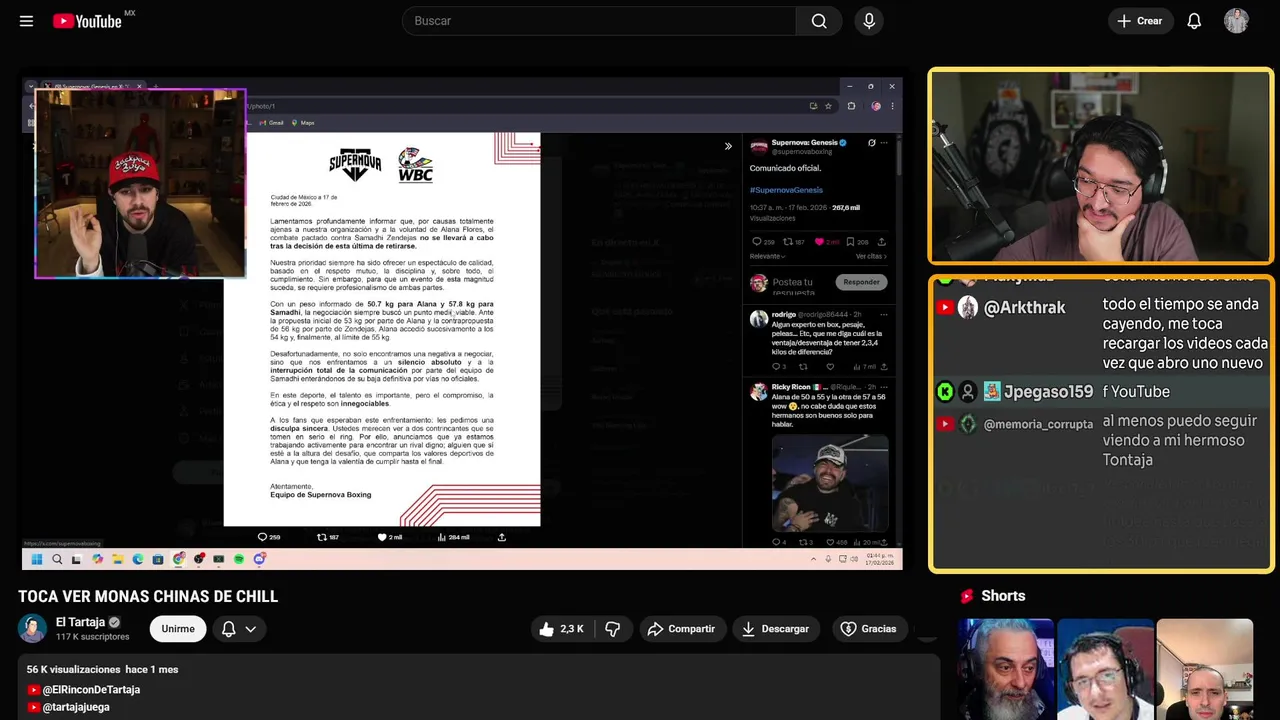Click the Gracias super thanks button
Viewport: 1280px width, 720px height.
[x=868, y=629]
